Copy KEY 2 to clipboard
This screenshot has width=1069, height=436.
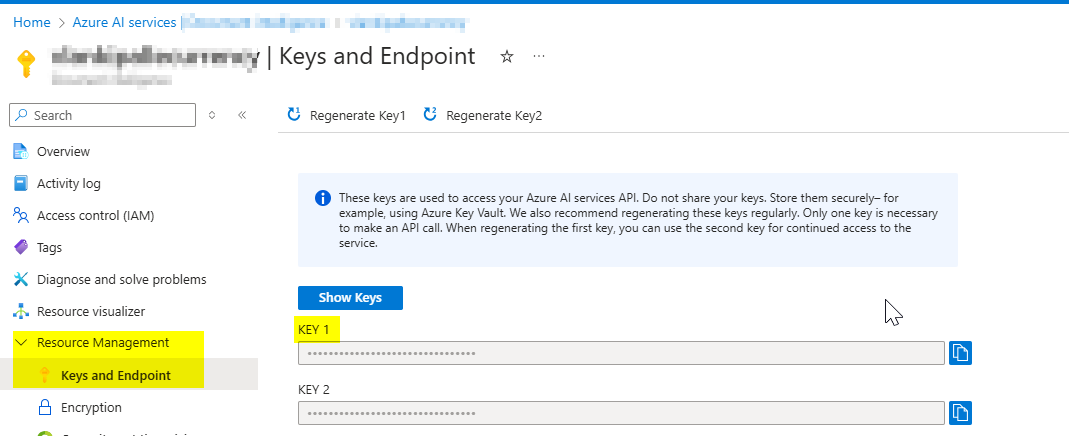(960, 413)
